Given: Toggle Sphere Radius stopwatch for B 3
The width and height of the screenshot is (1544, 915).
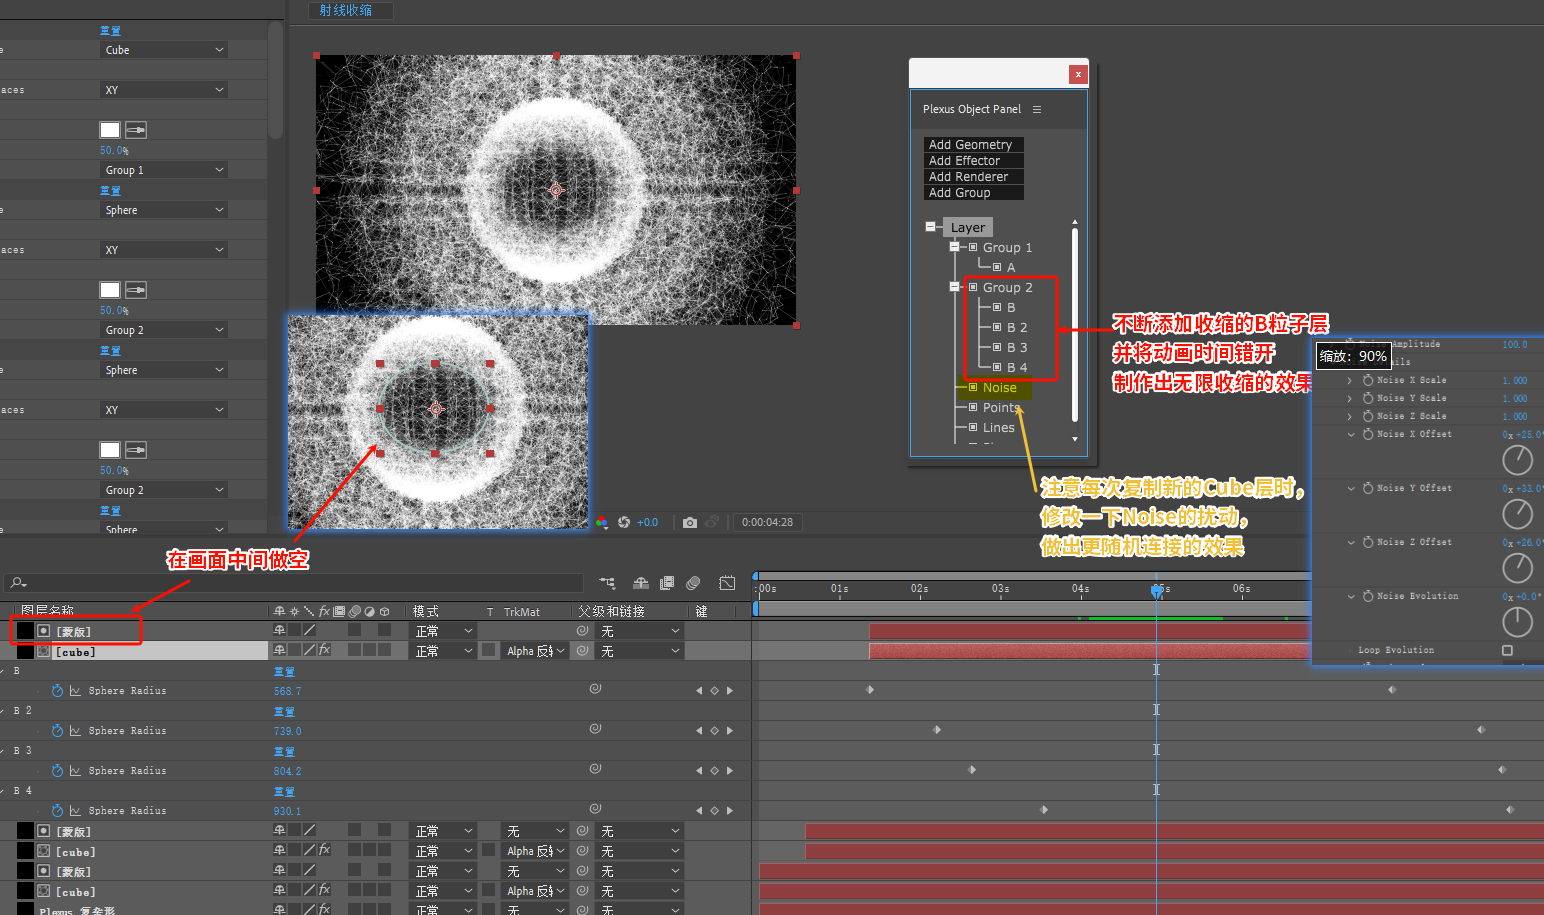Looking at the screenshot, I should tap(57, 771).
